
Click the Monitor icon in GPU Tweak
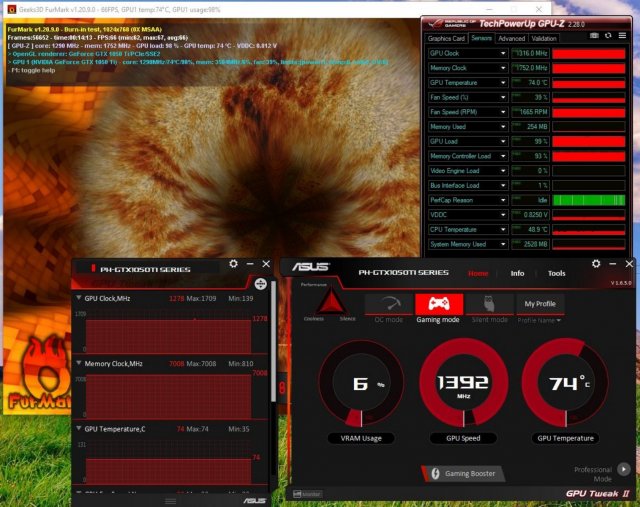pos(307,492)
